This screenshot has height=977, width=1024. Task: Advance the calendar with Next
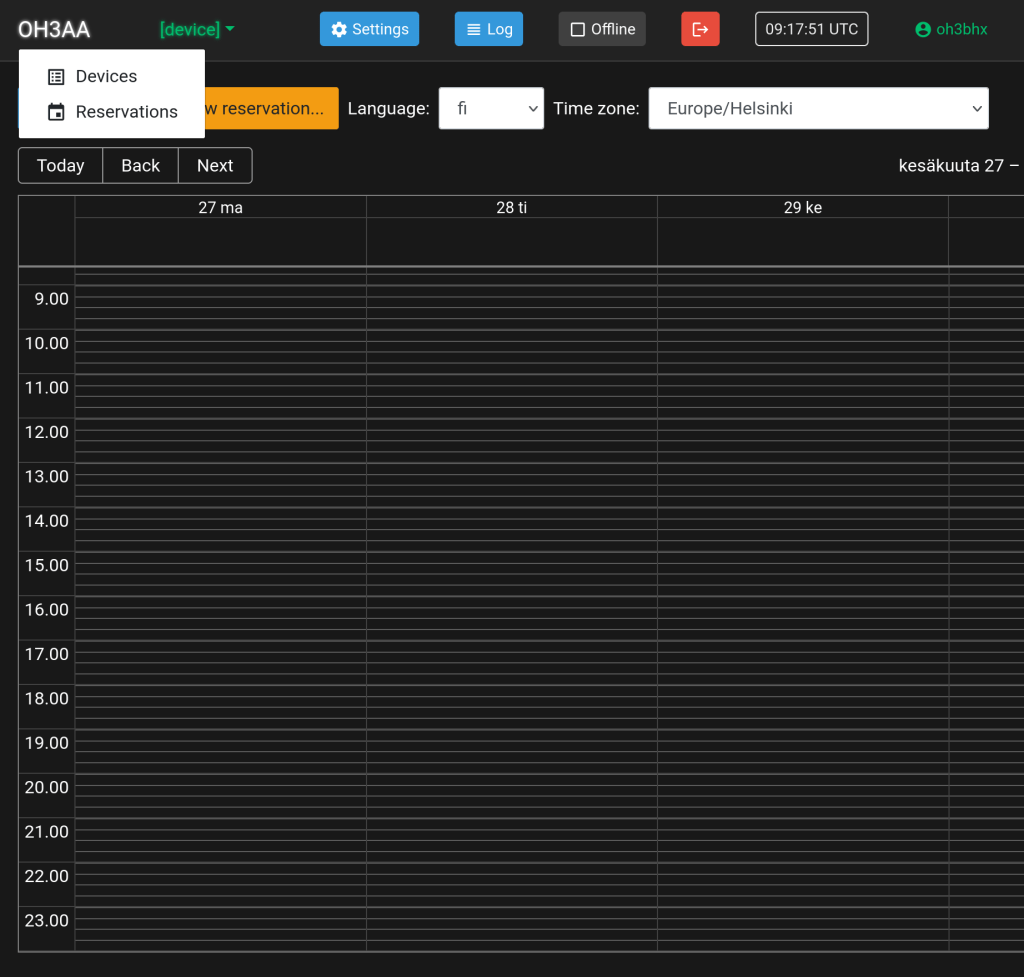pos(215,166)
